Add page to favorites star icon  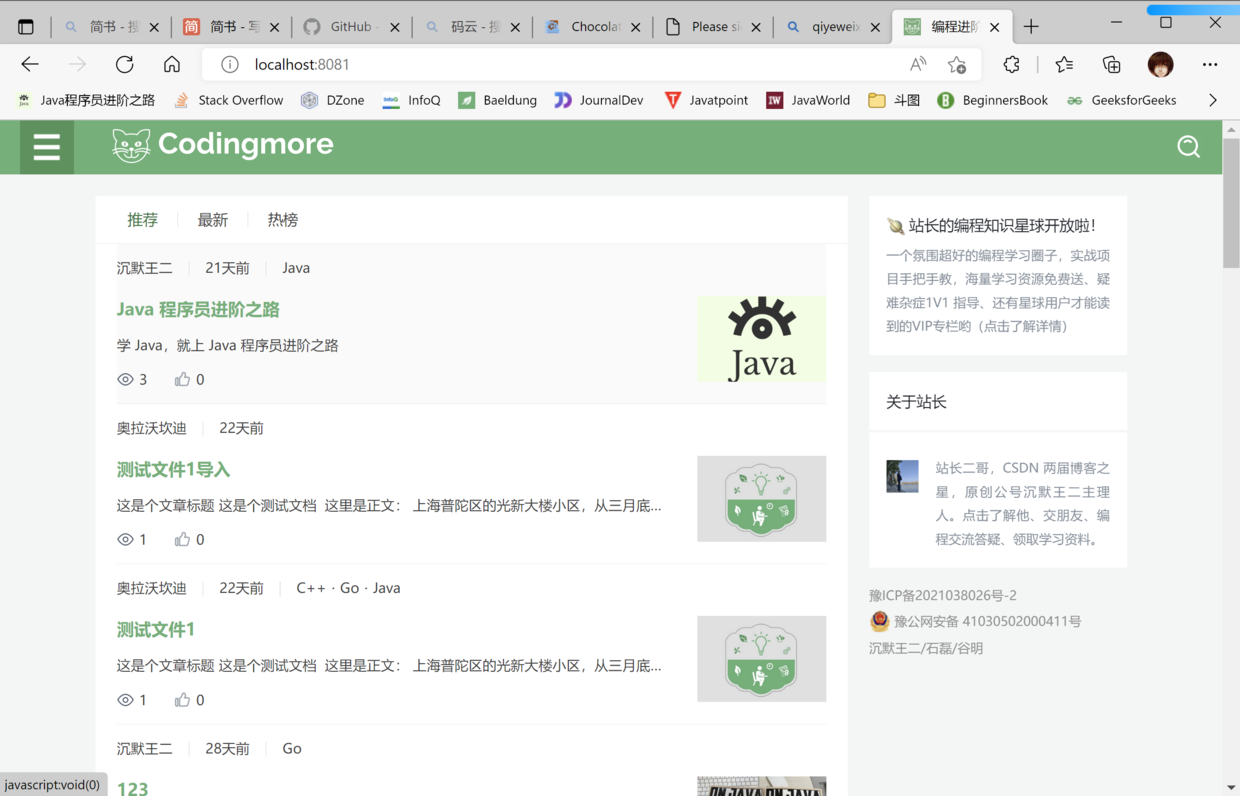pyautogui.click(x=957, y=64)
